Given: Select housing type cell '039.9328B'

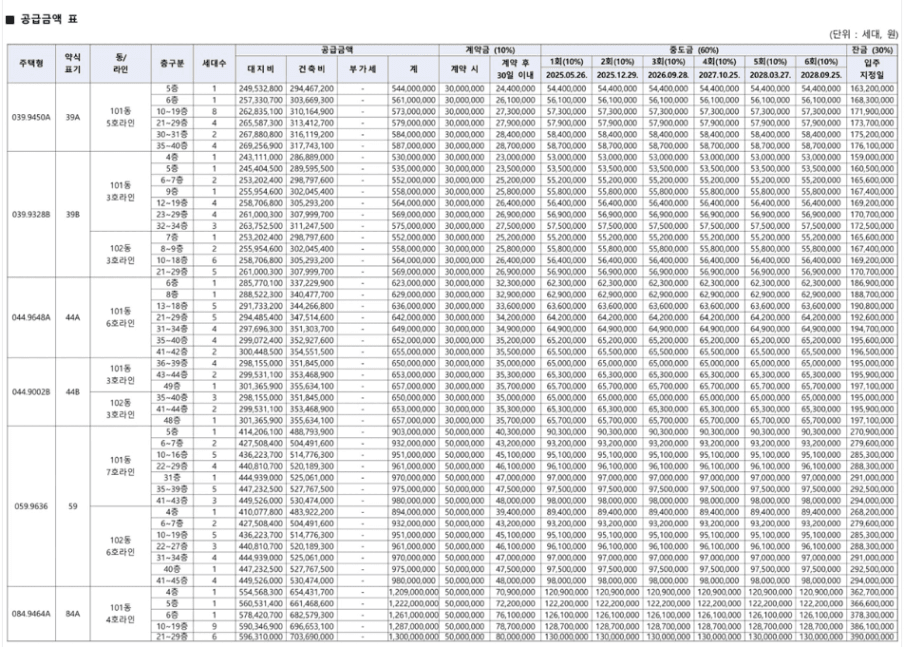Looking at the screenshot, I should click(31, 215).
